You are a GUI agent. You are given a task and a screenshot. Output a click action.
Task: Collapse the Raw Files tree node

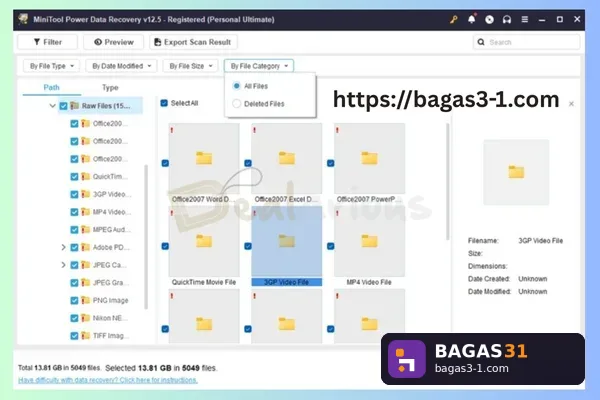click(x=52, y=106)
